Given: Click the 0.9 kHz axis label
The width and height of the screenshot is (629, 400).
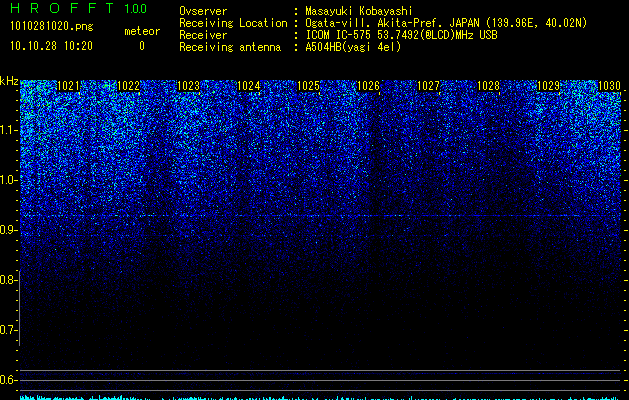Looking at the screenshot, I should [x=9, y=230].
